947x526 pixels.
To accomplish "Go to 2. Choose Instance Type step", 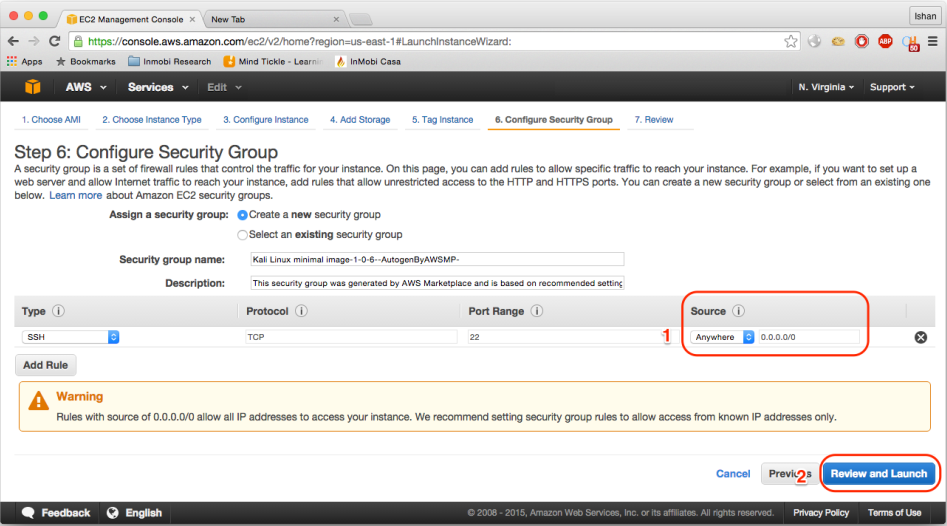I will click(x=152, y=120).
